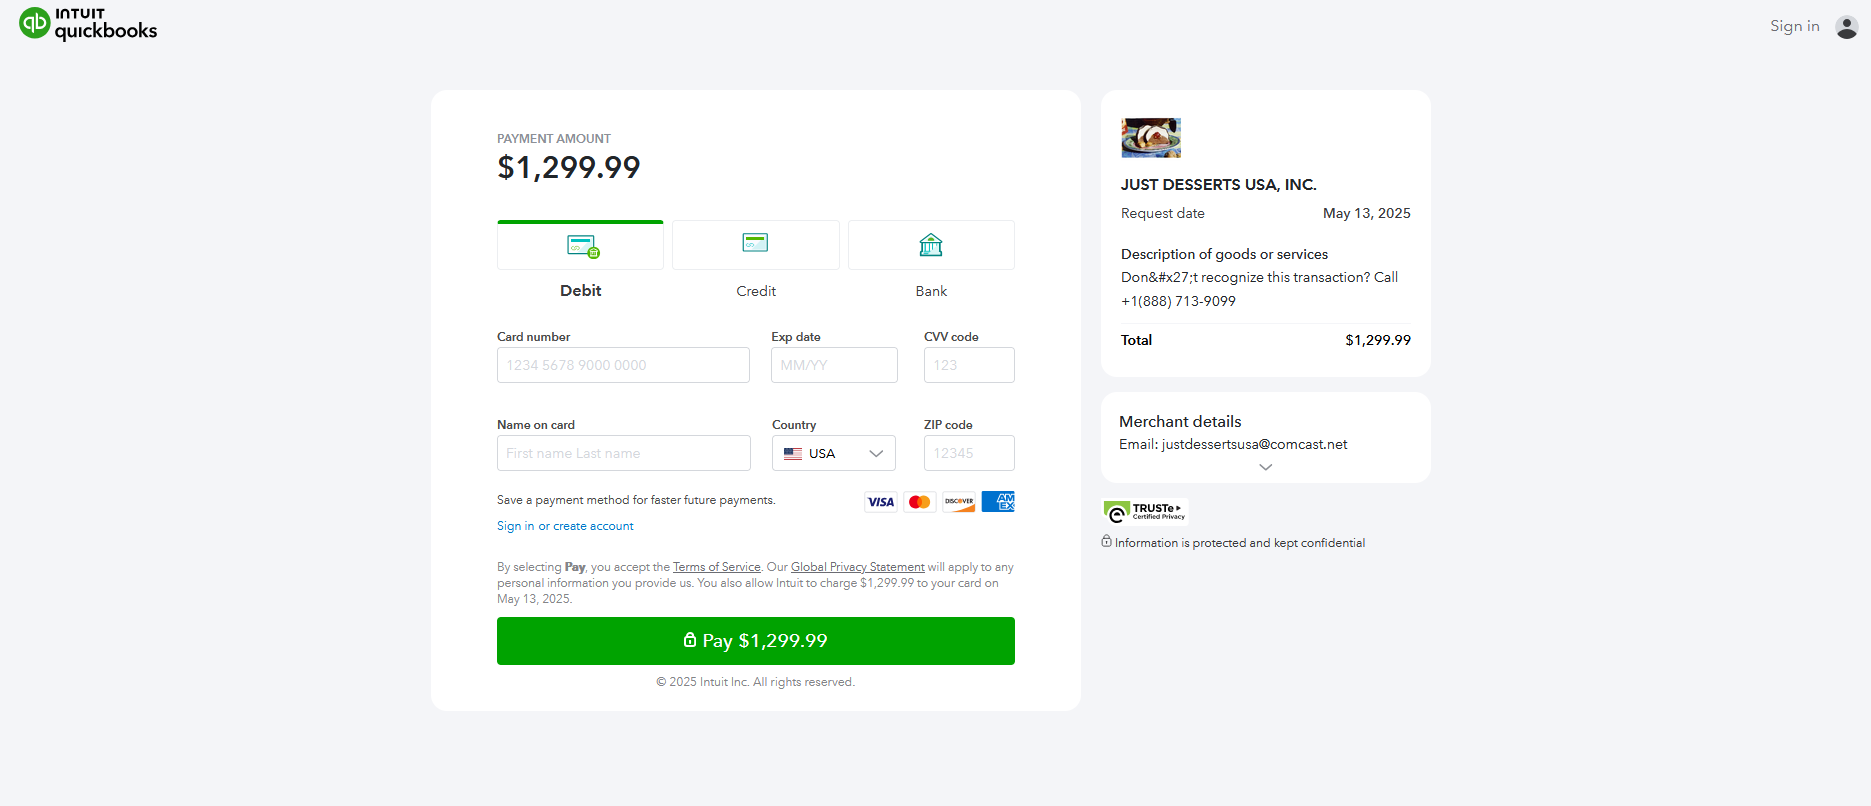Select the Bank building icon
The width and height of the screenshot is (1871, 806).
(x=930, y=244)
